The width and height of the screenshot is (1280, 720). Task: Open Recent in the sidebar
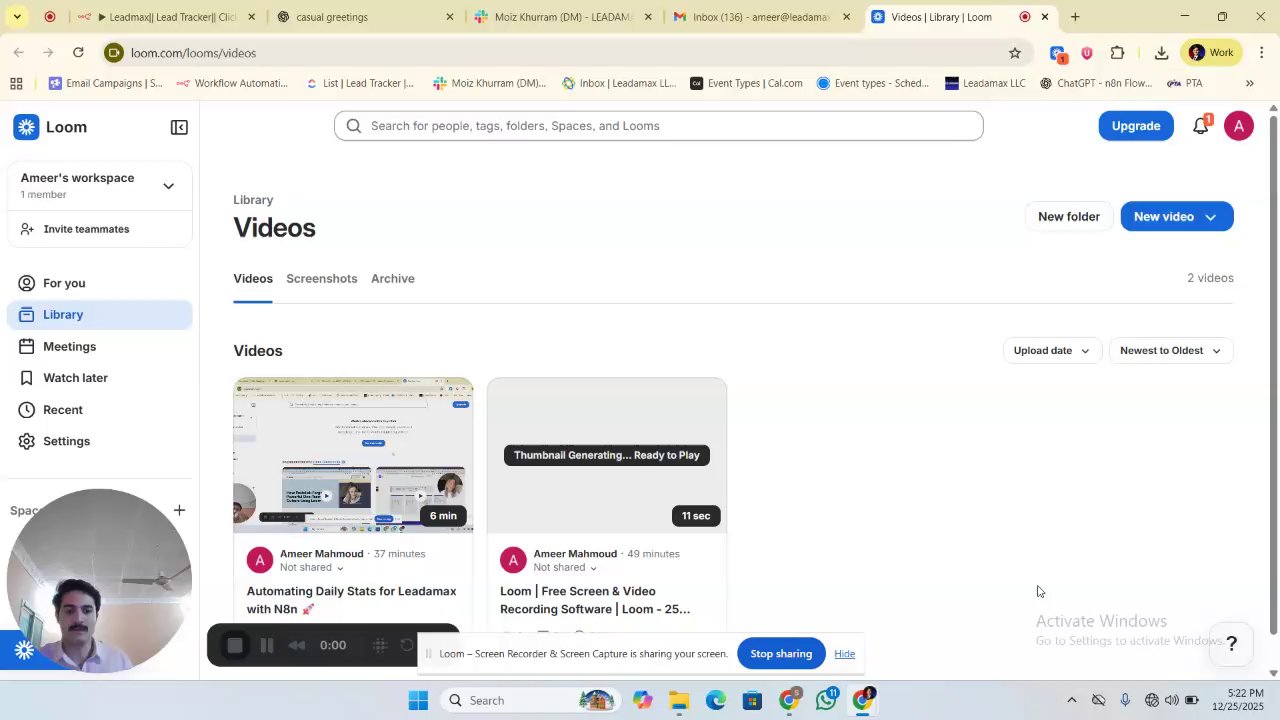pyautogui.click(x=100, y=410)
